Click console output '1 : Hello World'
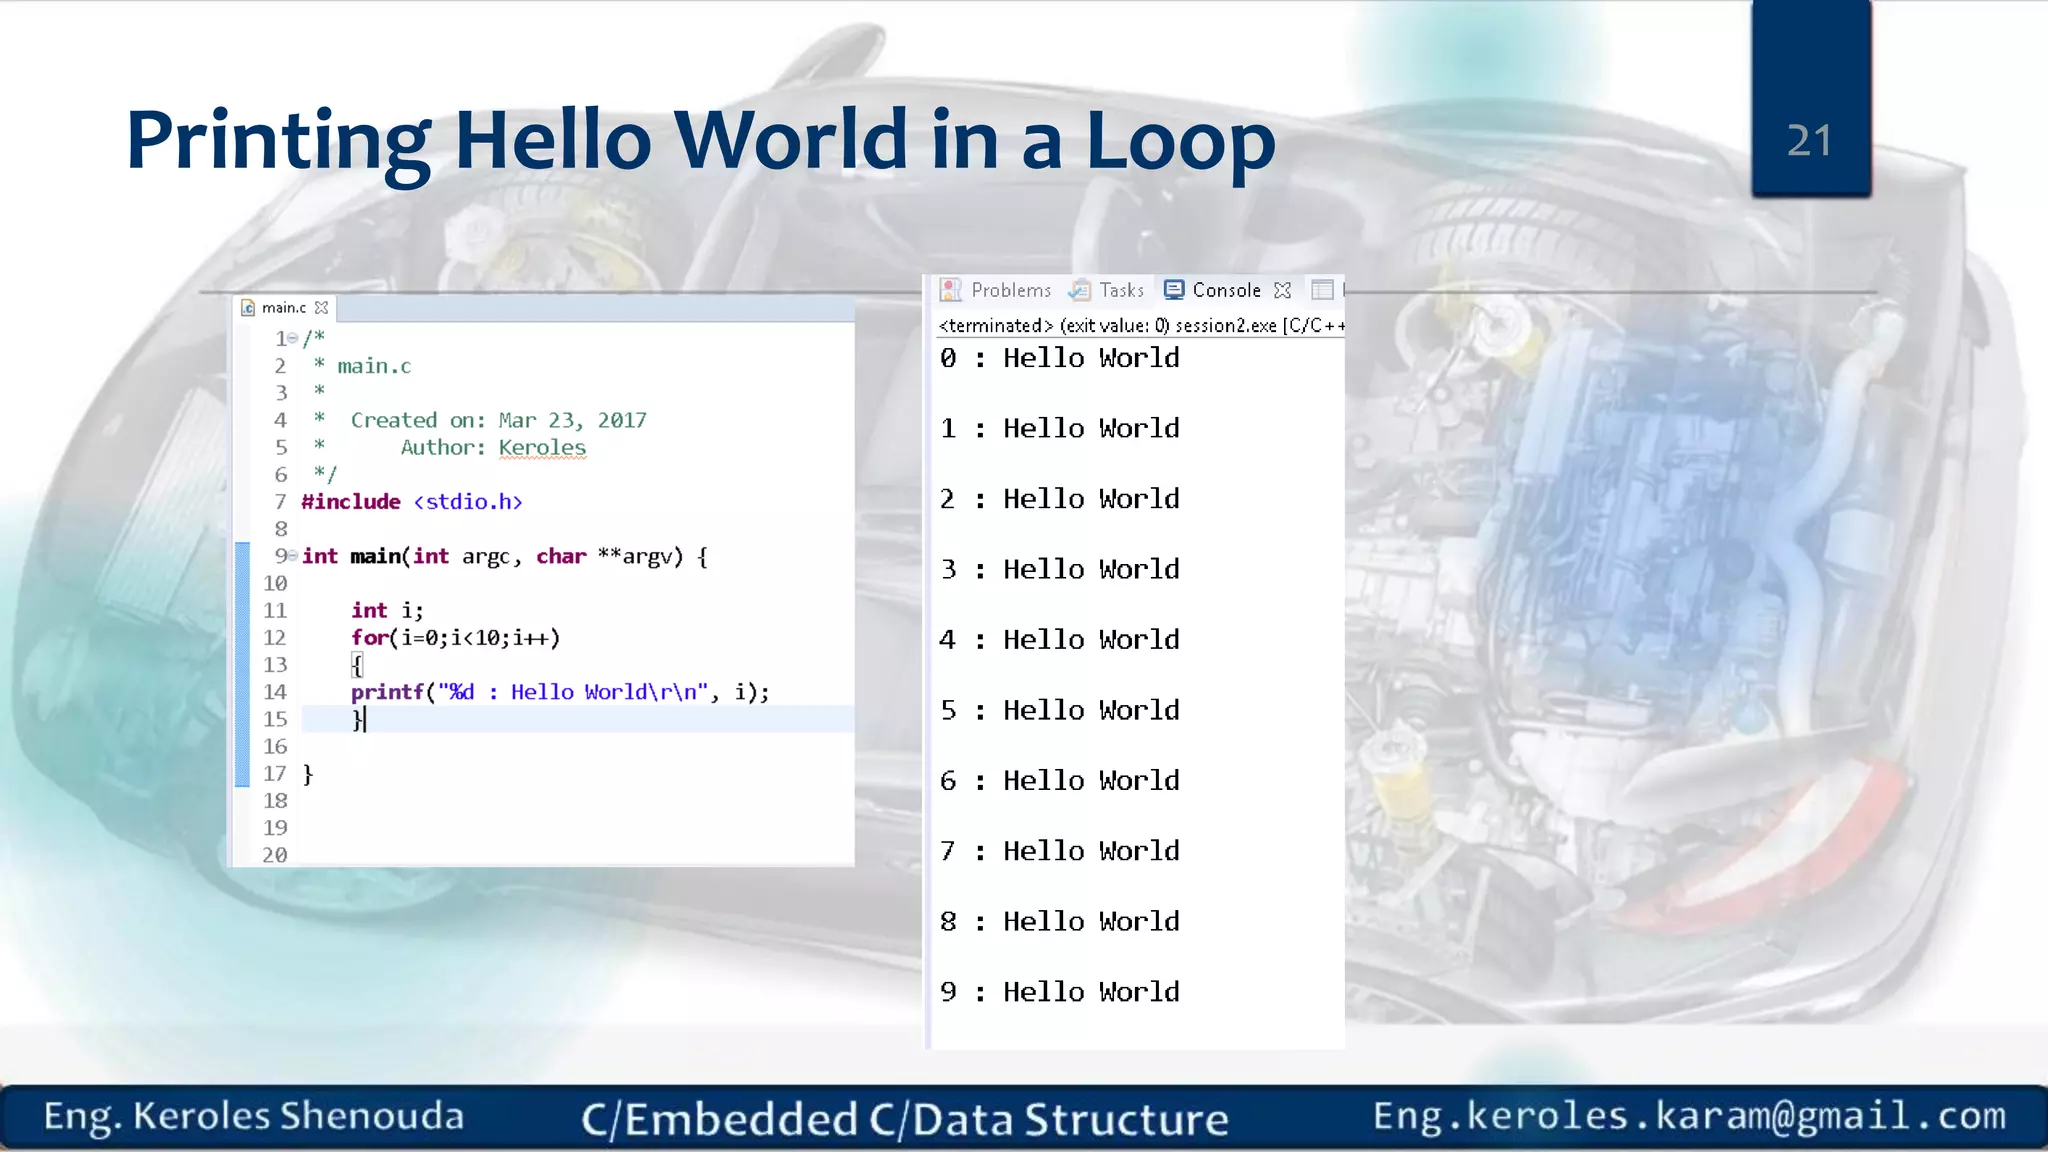2048x1152 pixels. 1060,429
